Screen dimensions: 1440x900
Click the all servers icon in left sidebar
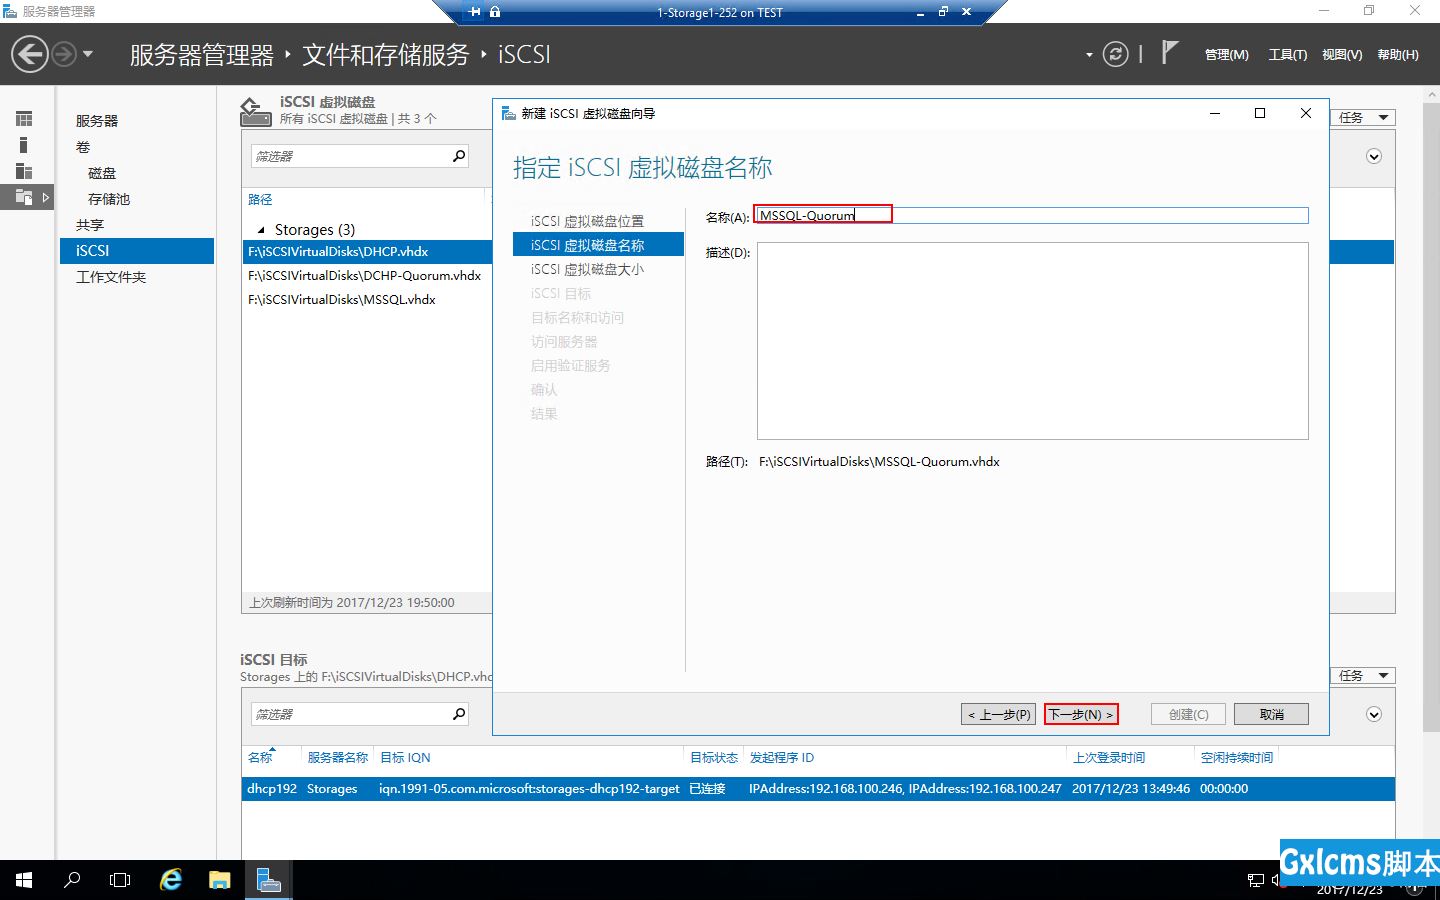pyautogui.click(x=24, y=171)
